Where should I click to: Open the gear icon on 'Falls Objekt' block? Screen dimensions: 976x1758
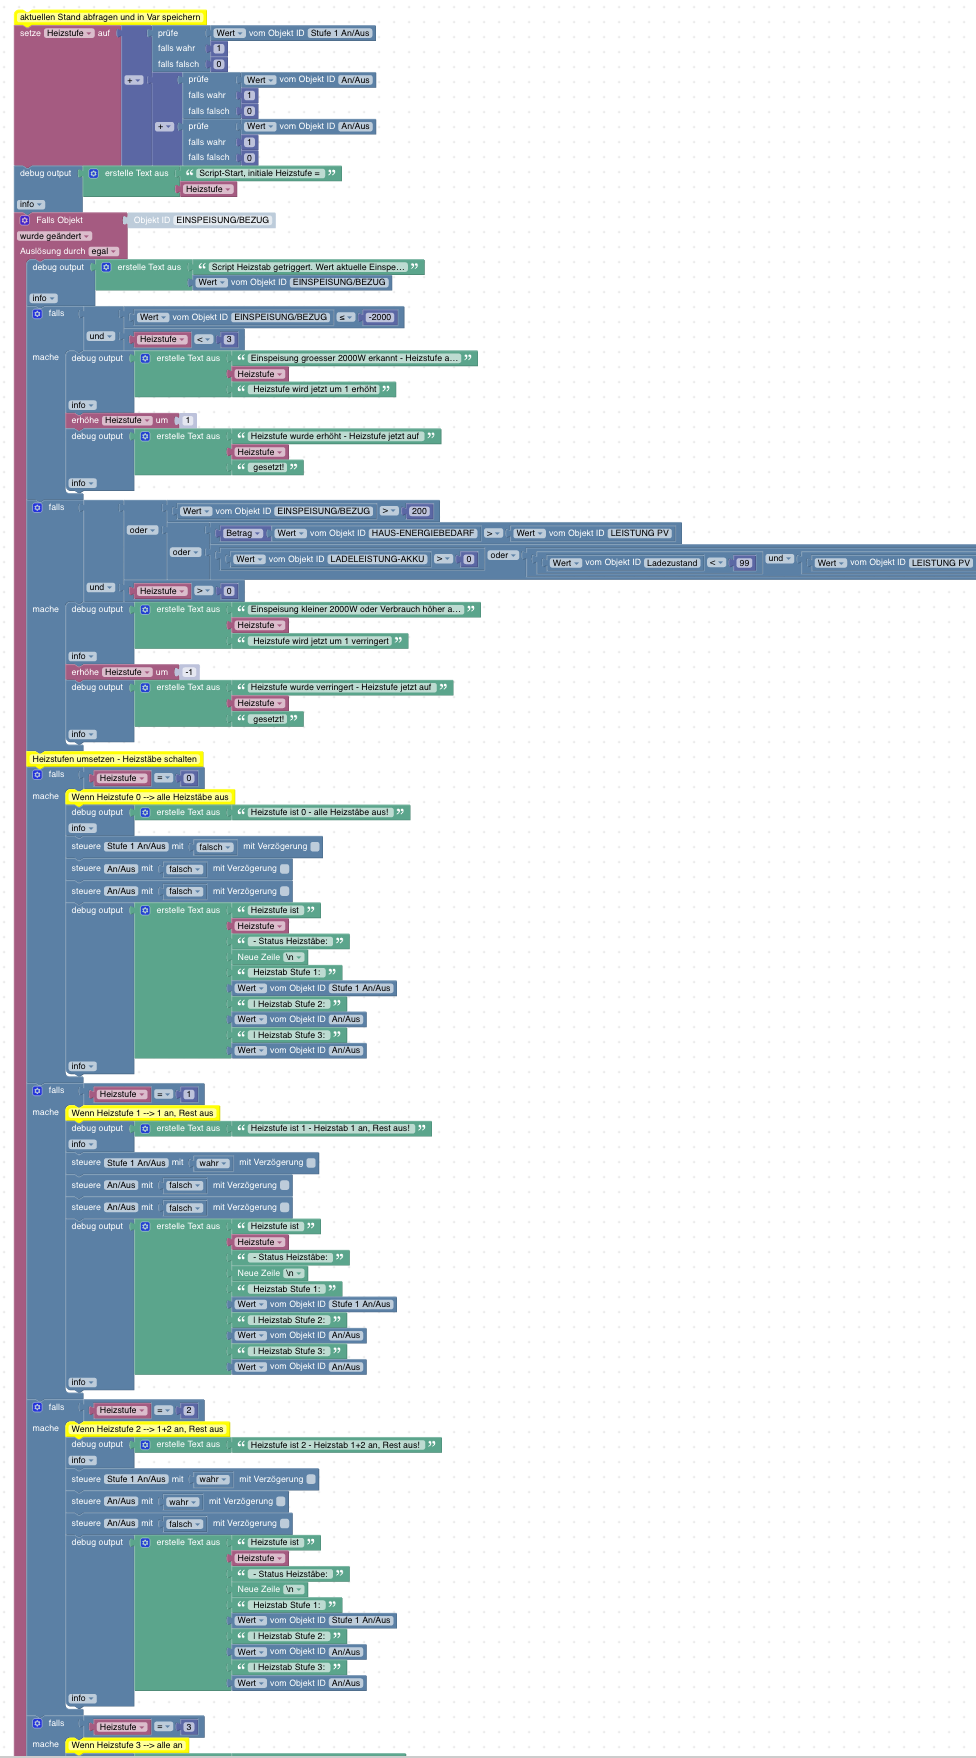click(x=25, y=220)
